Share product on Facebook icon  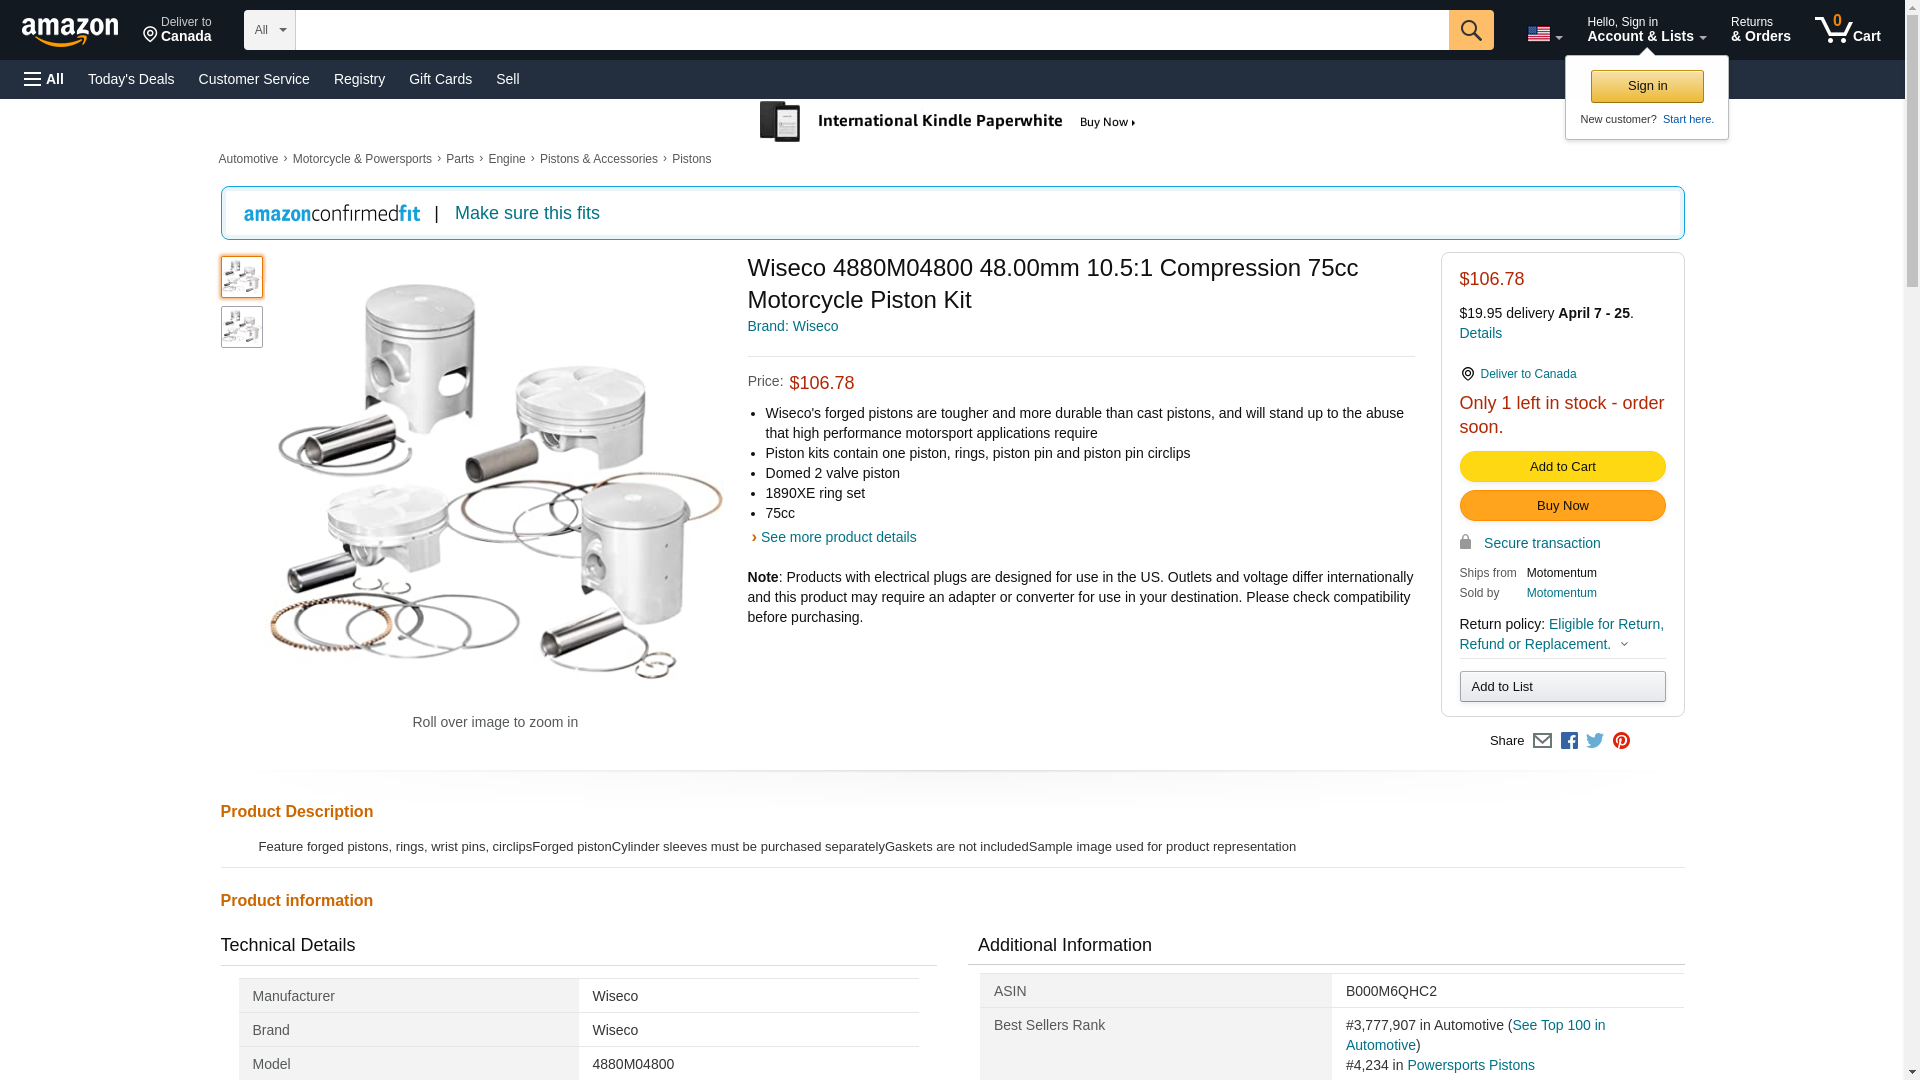1569,741
